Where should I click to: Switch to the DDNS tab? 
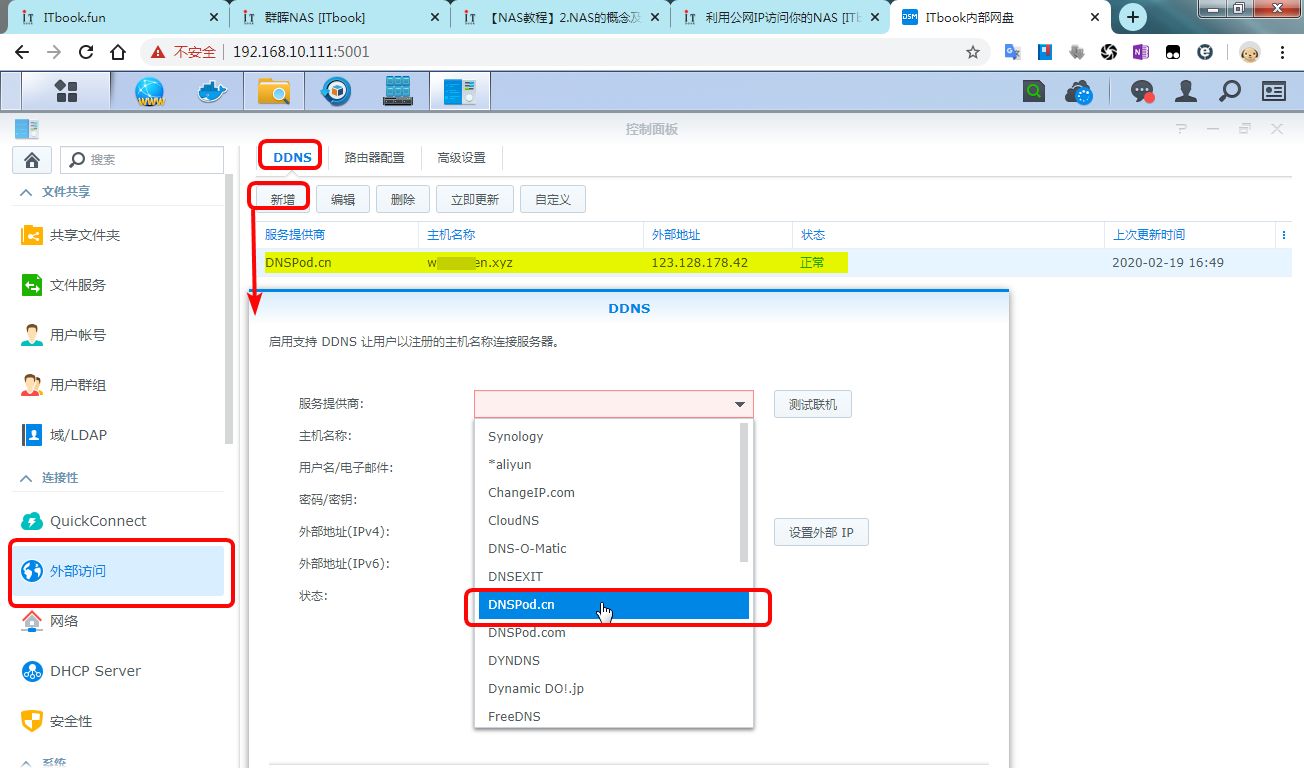(x=292, y=157)
